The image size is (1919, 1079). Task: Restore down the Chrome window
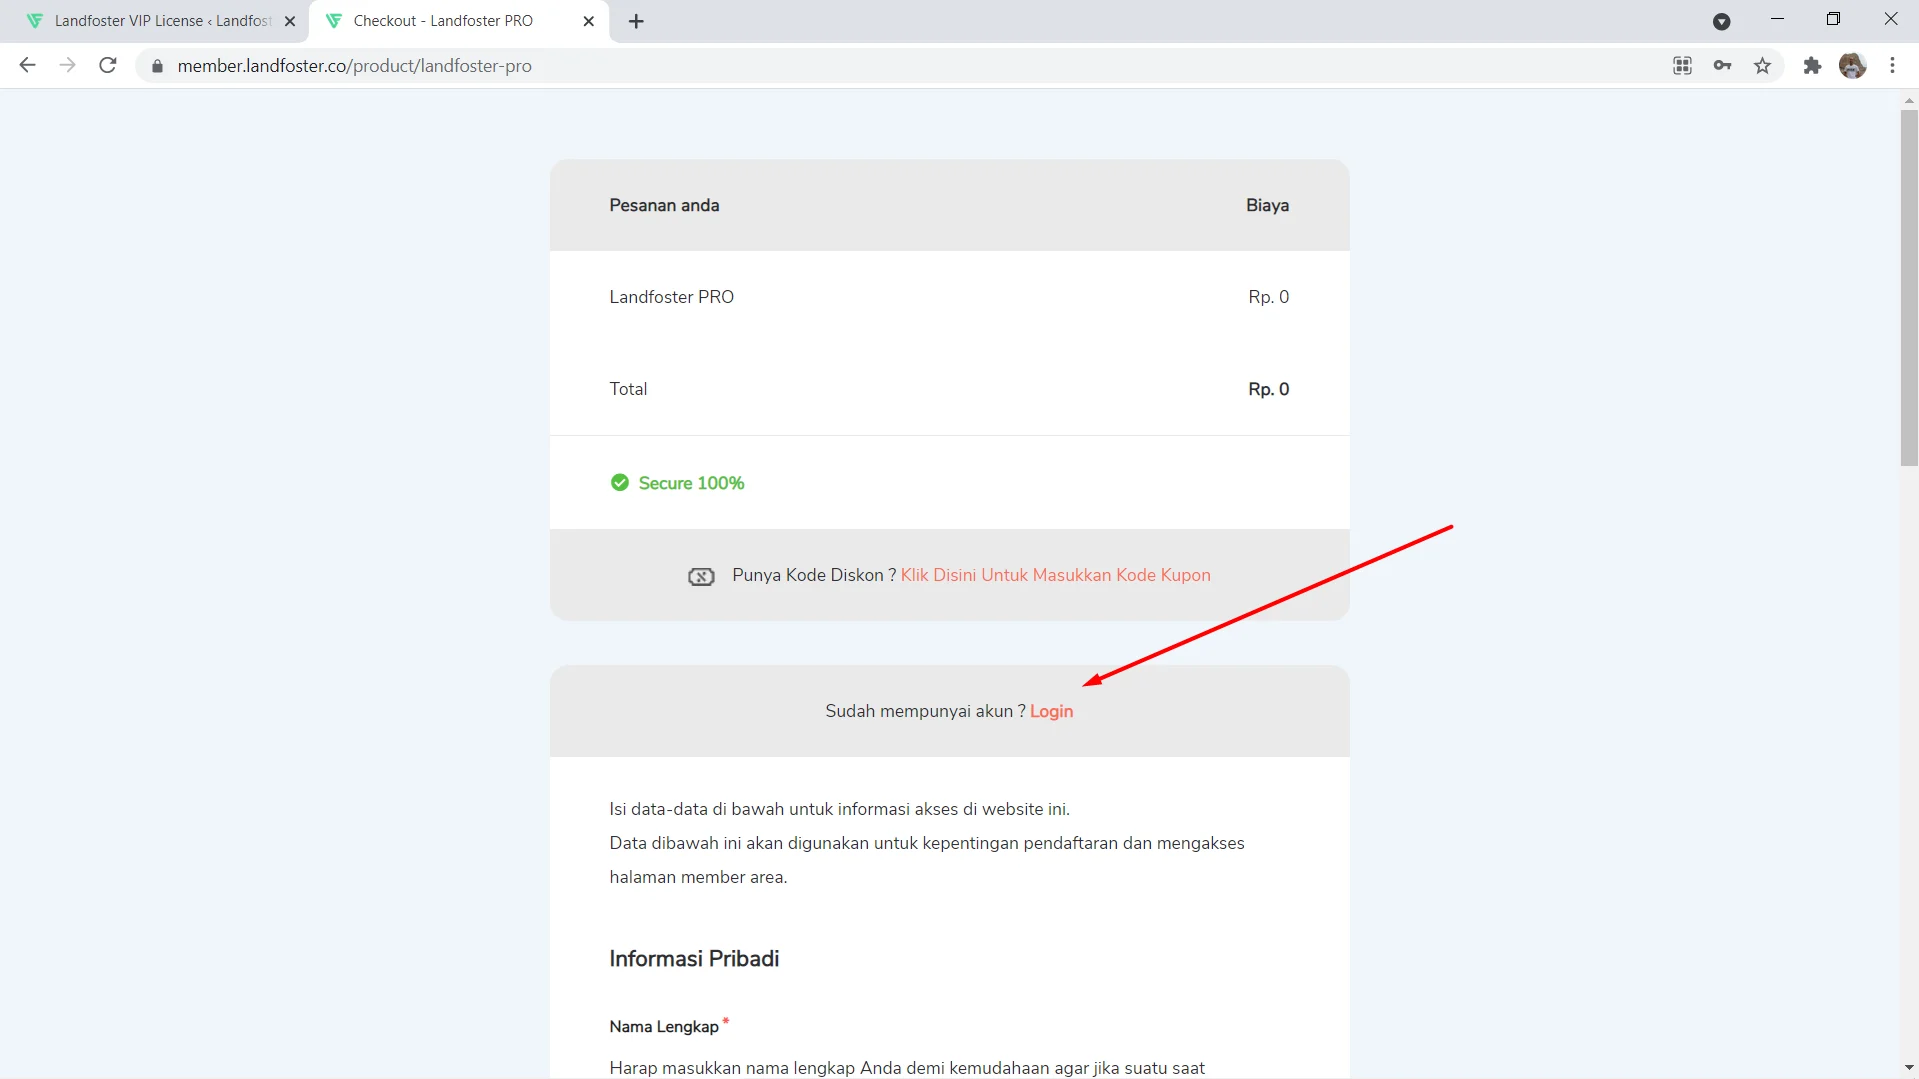click(1833, 19)
